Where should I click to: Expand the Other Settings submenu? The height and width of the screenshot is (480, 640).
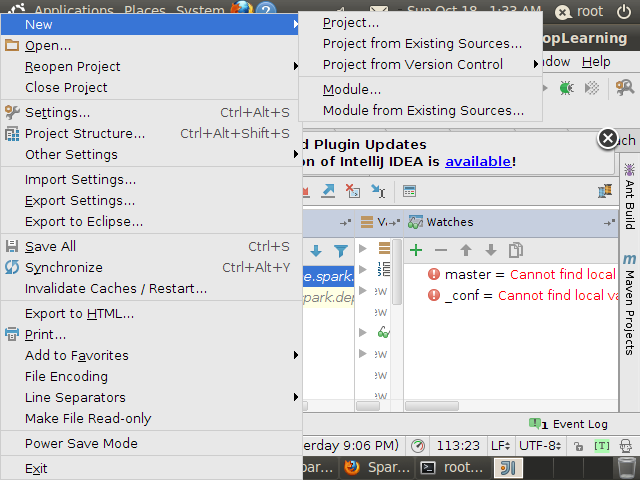151,154
